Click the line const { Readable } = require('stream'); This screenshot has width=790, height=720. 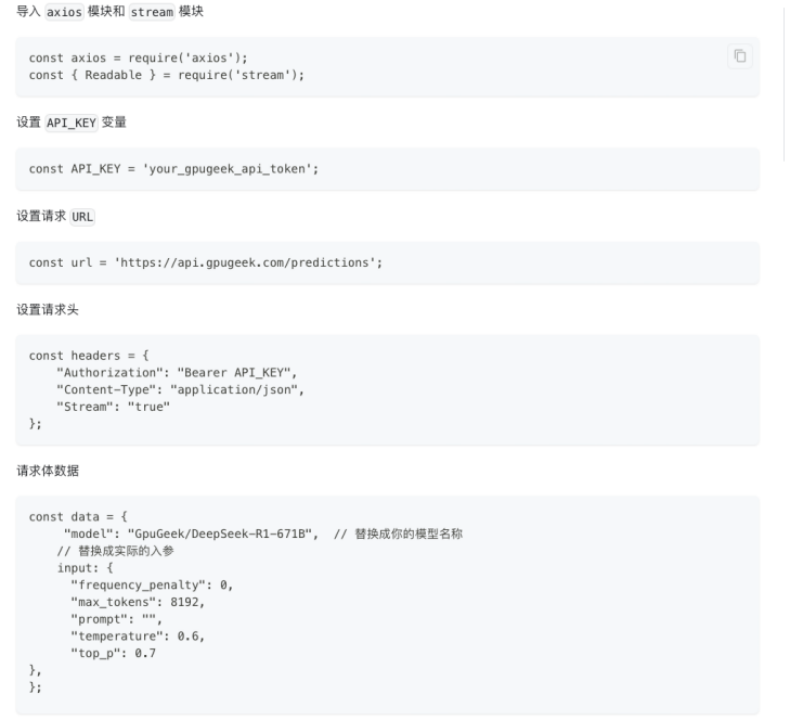click(x=167, y=75)
